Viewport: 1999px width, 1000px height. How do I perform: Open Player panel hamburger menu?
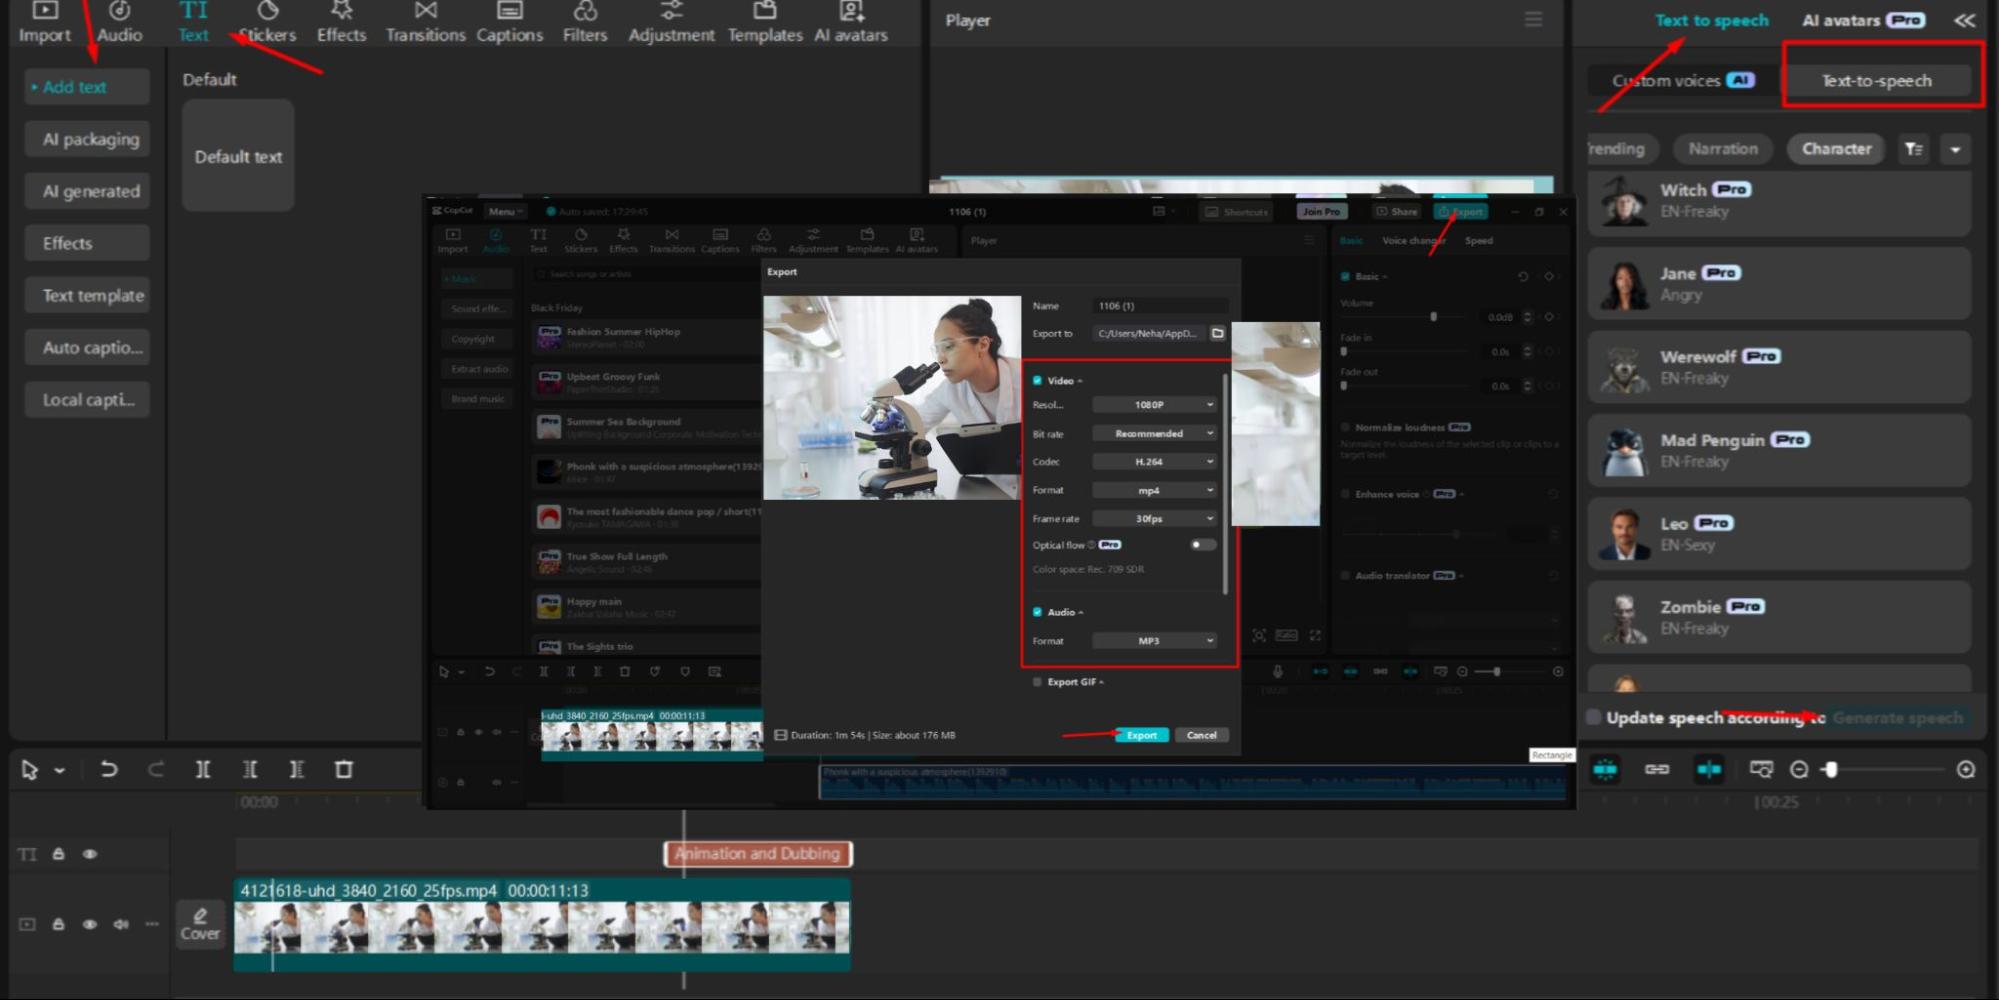tap(1533, 20)
